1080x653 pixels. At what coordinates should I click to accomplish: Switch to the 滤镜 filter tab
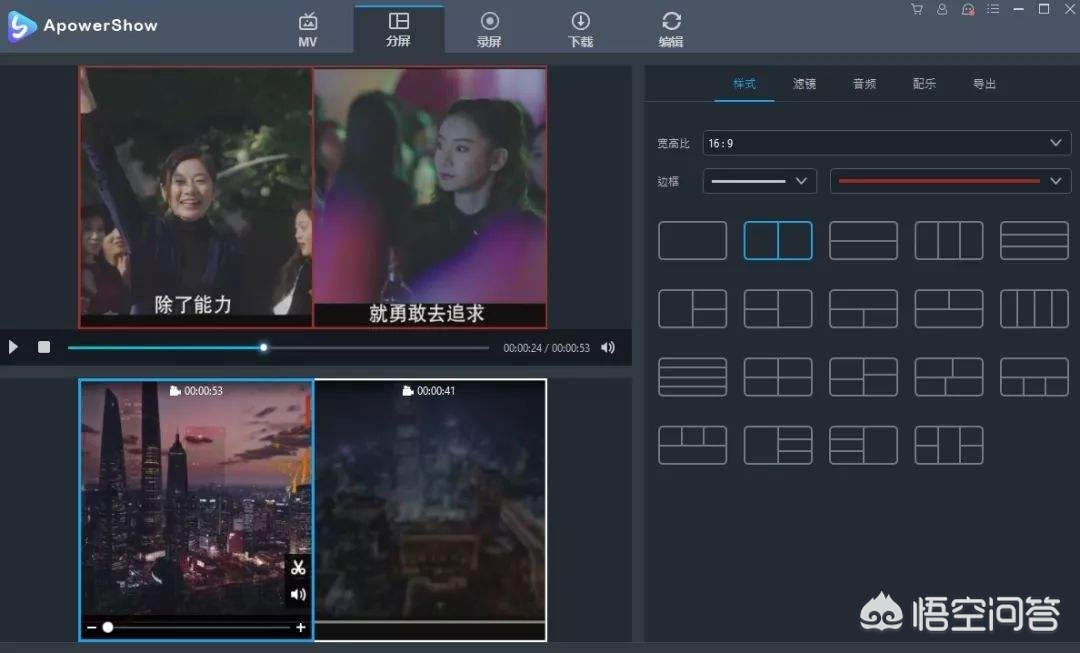(x=804, y=84)
